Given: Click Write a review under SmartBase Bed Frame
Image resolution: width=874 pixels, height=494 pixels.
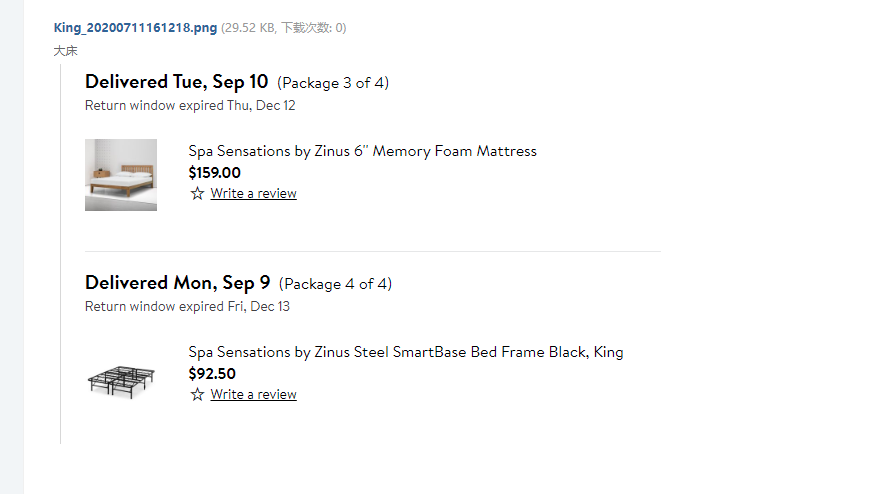Looking at the screenshot, I should click(x=253, y=394).
